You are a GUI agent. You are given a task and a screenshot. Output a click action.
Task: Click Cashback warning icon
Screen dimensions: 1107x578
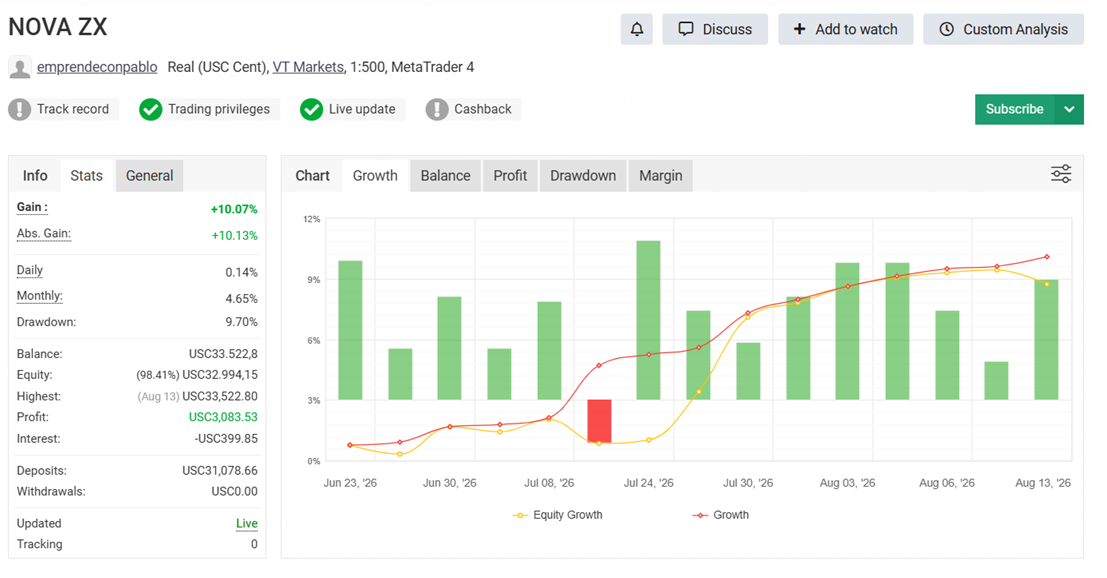tap(437, 109)
